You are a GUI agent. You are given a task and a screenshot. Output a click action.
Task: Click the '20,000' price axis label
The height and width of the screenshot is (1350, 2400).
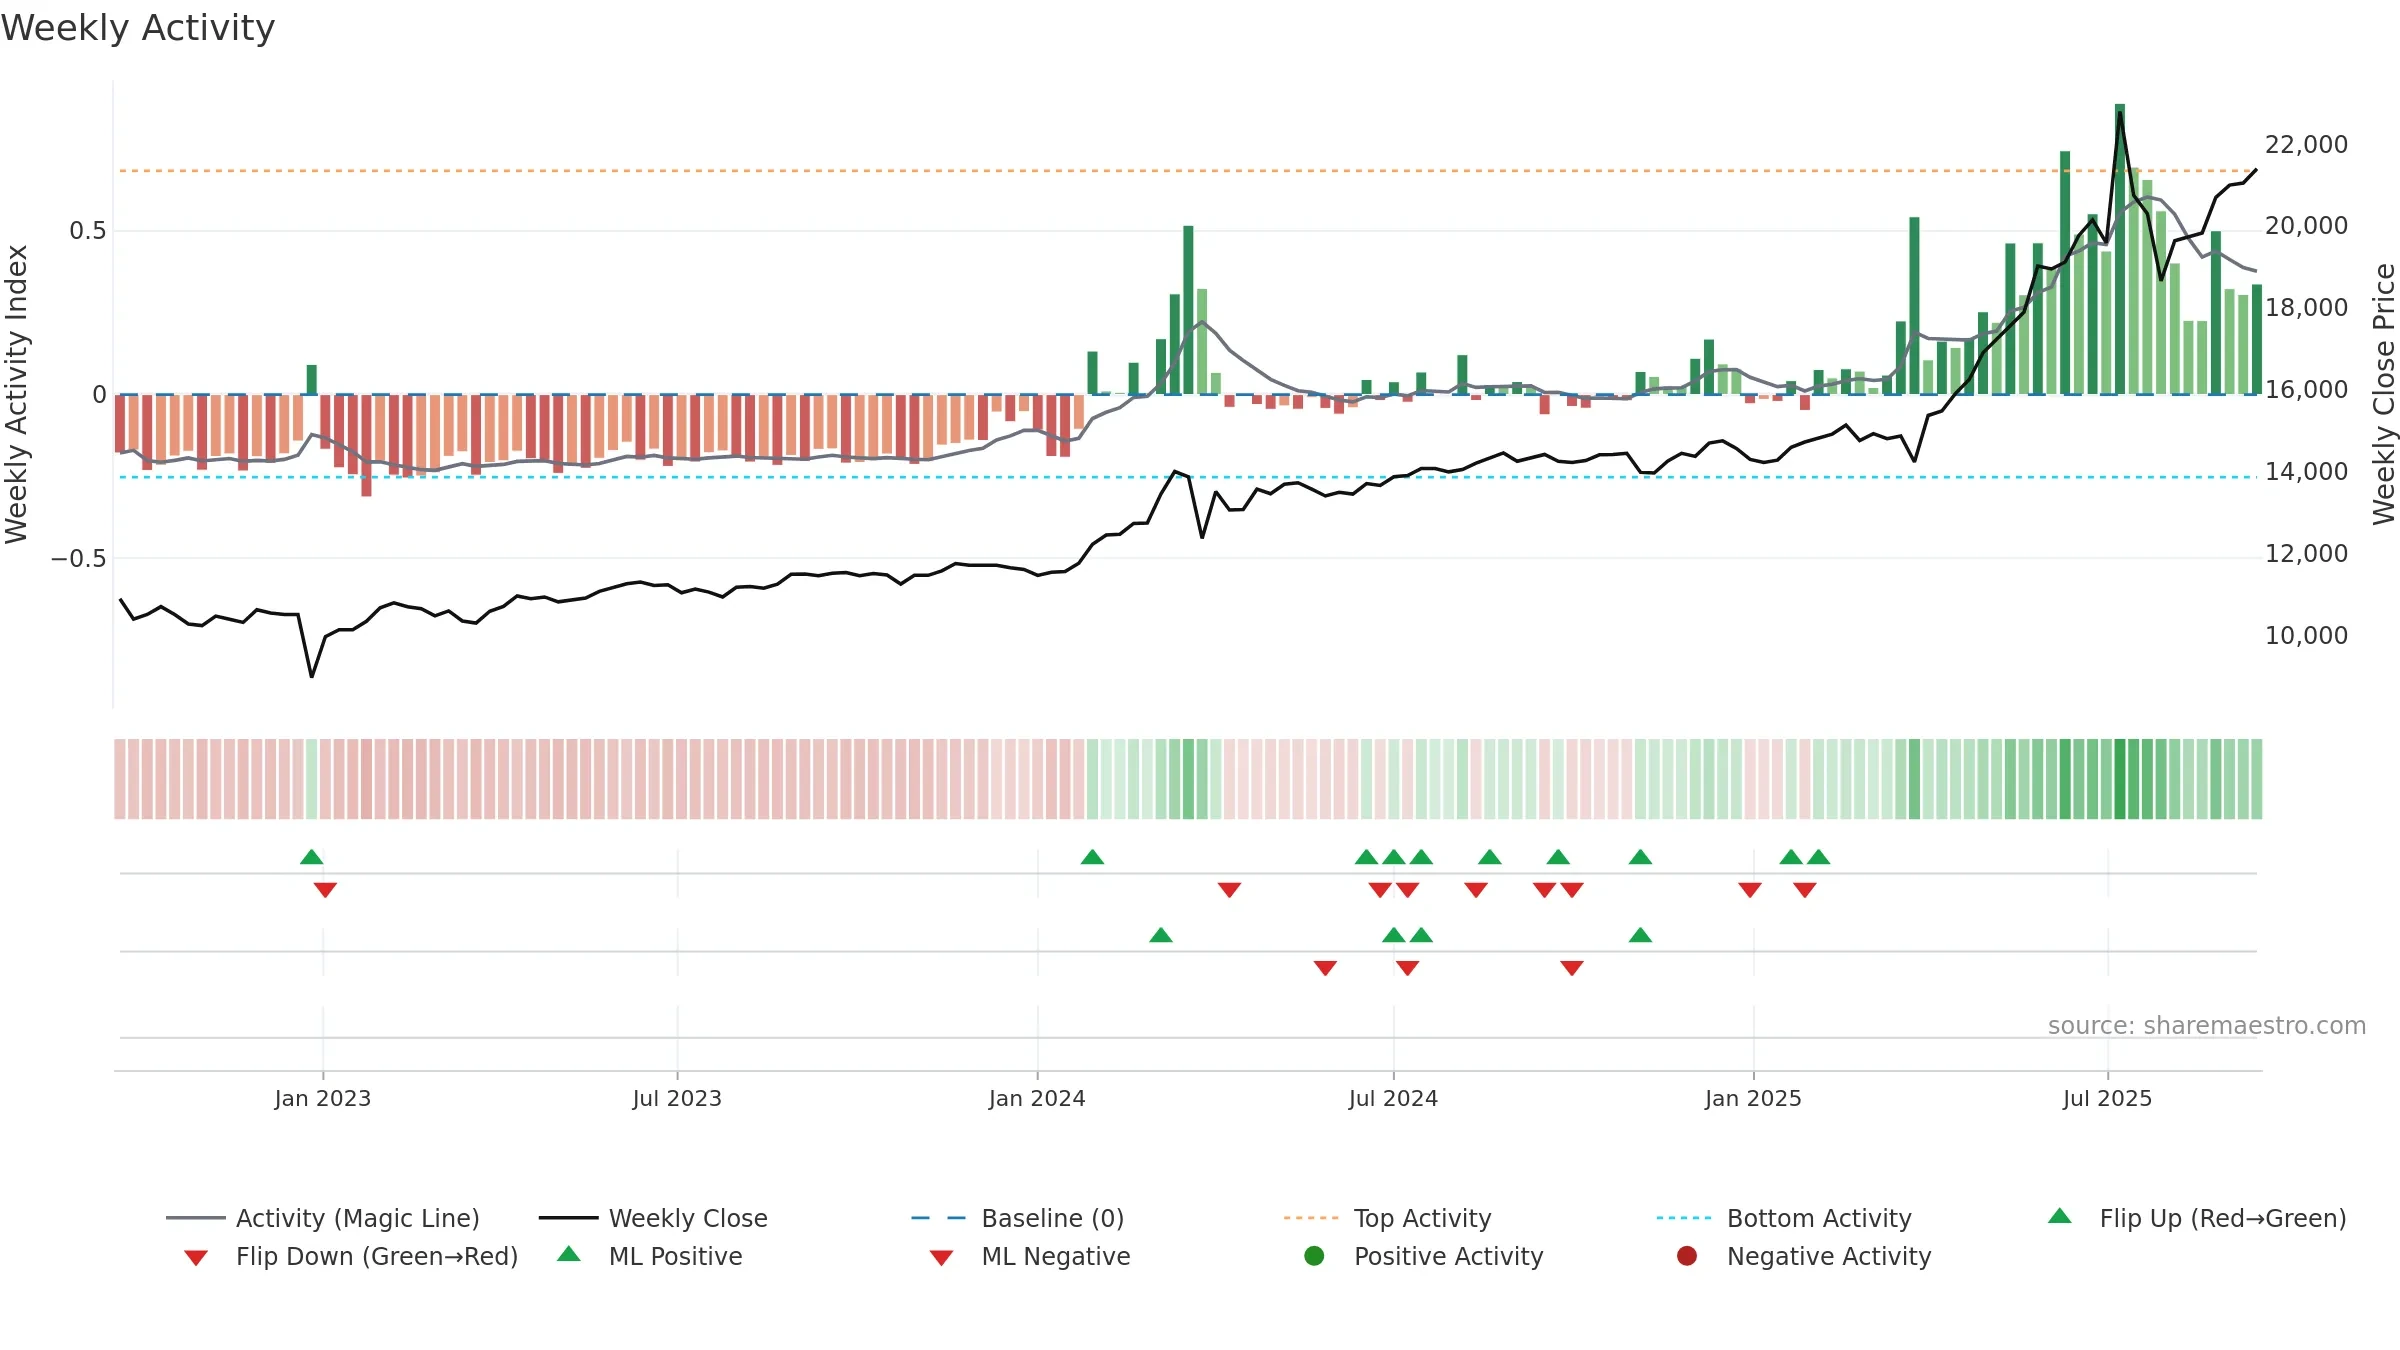tap(2306, 226)
